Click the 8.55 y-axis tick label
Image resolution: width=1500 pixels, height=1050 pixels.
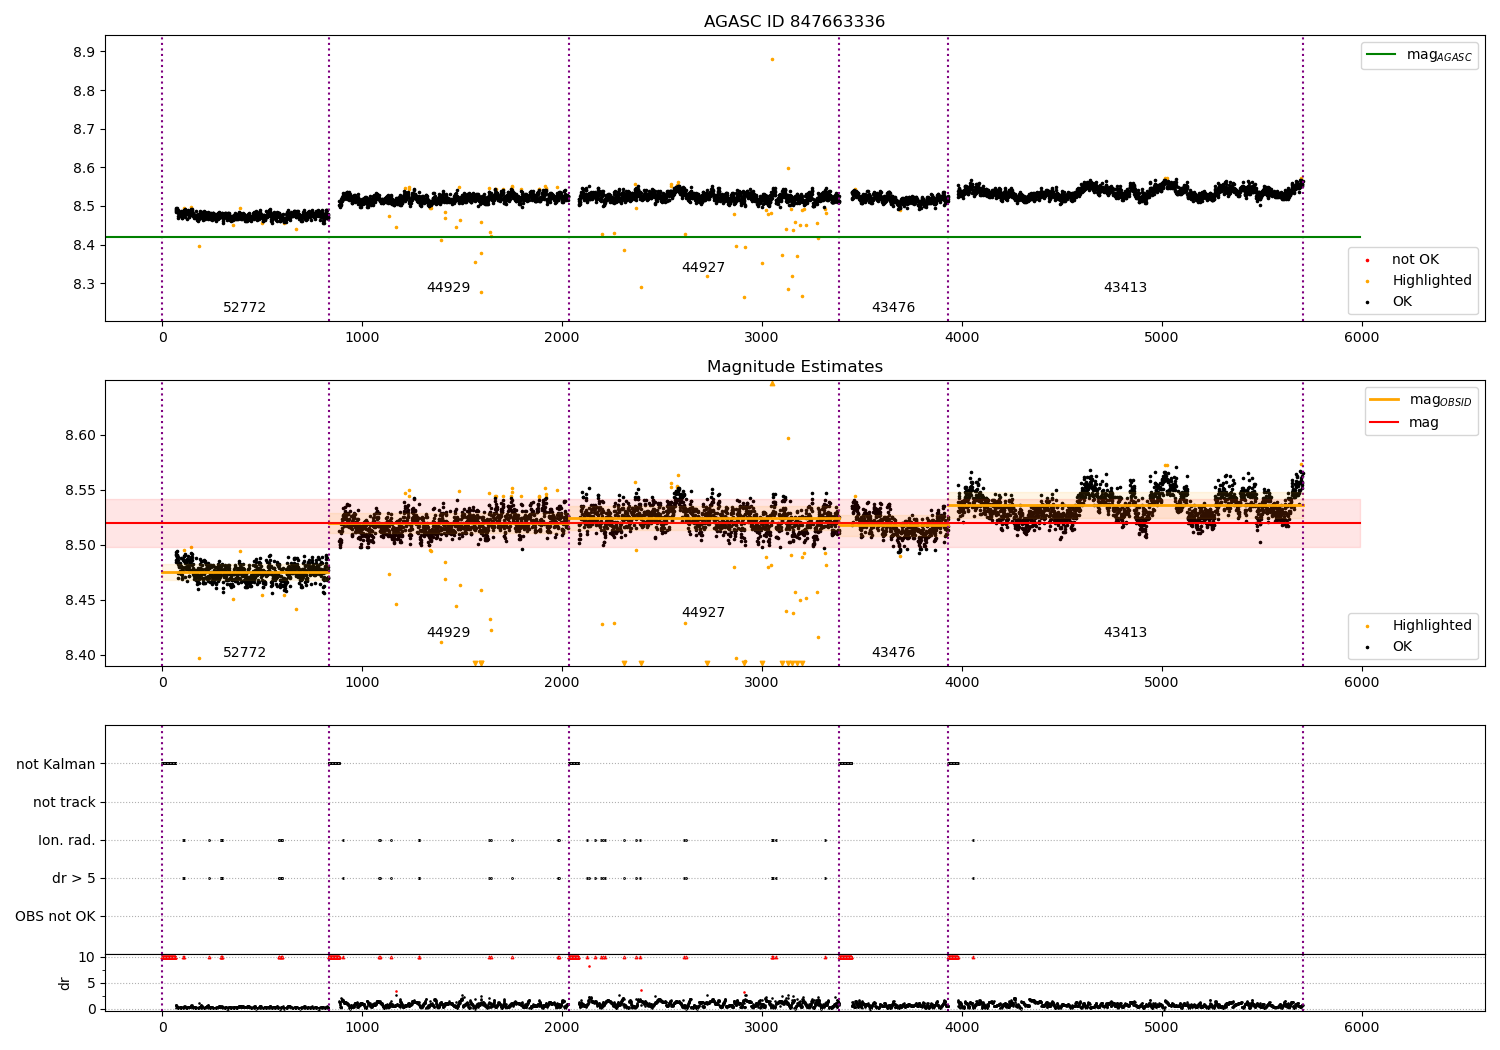(80, 491)
